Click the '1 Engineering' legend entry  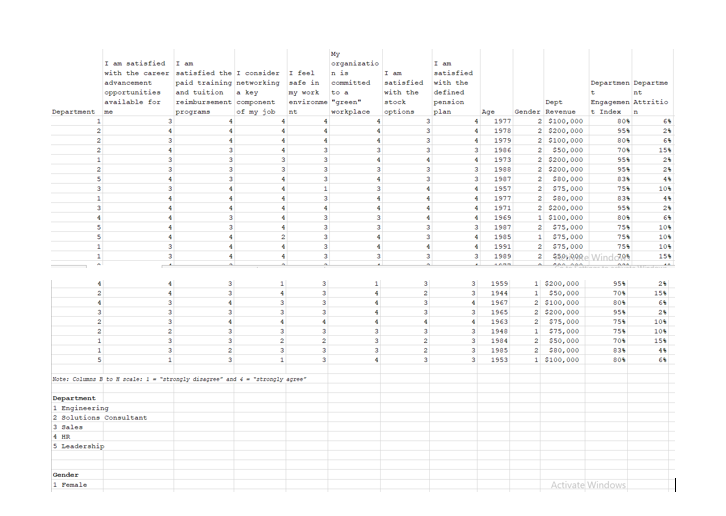81,408
